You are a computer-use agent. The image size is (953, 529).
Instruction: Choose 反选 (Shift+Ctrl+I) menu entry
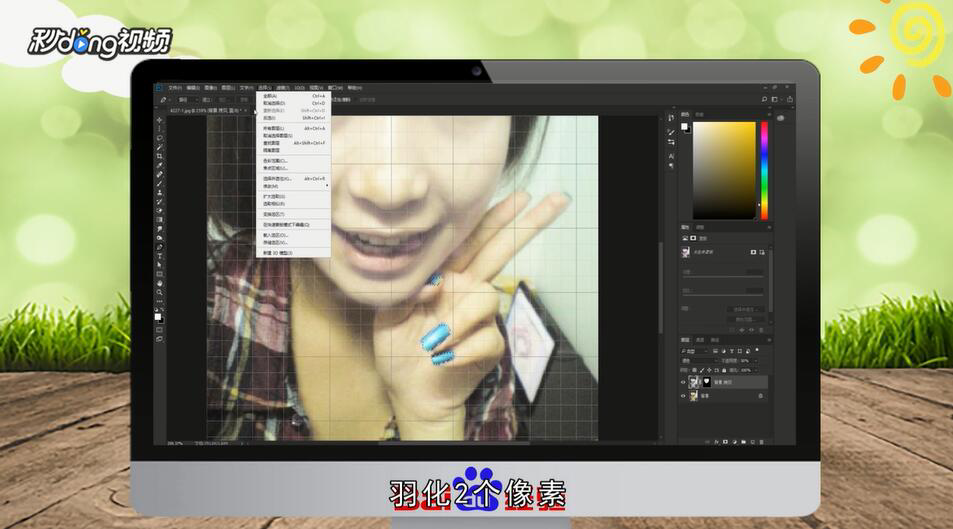tap(294, 118)
